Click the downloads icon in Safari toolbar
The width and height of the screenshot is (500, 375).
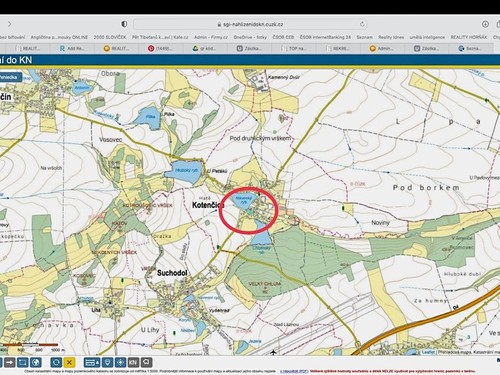click(485, 24)
